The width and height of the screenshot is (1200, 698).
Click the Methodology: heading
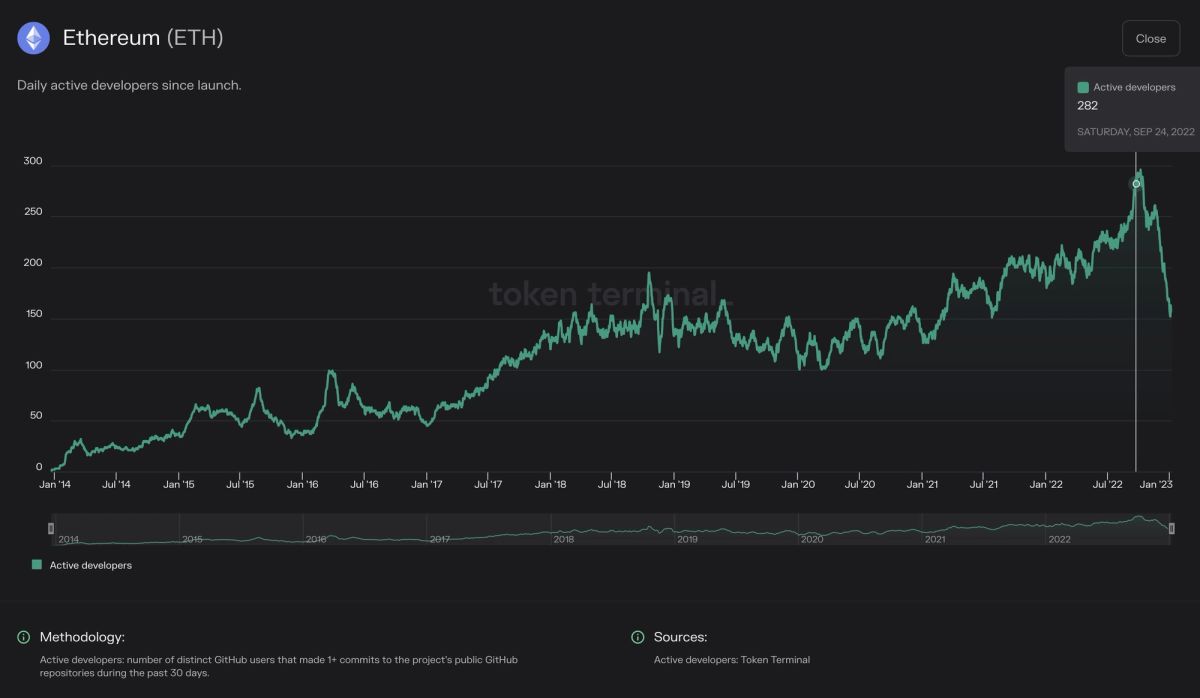tap(82, 637)
